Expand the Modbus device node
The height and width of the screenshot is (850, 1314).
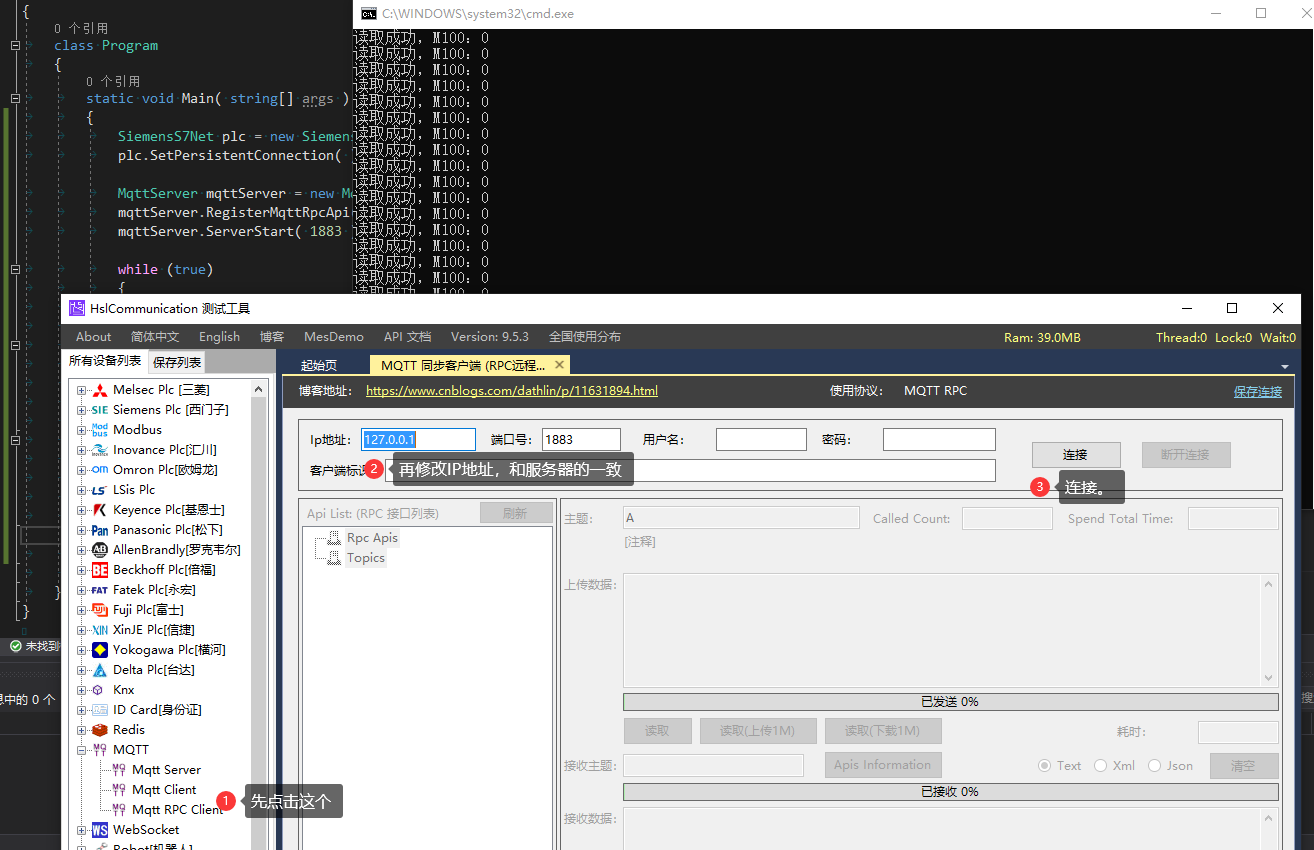point(83,429)
